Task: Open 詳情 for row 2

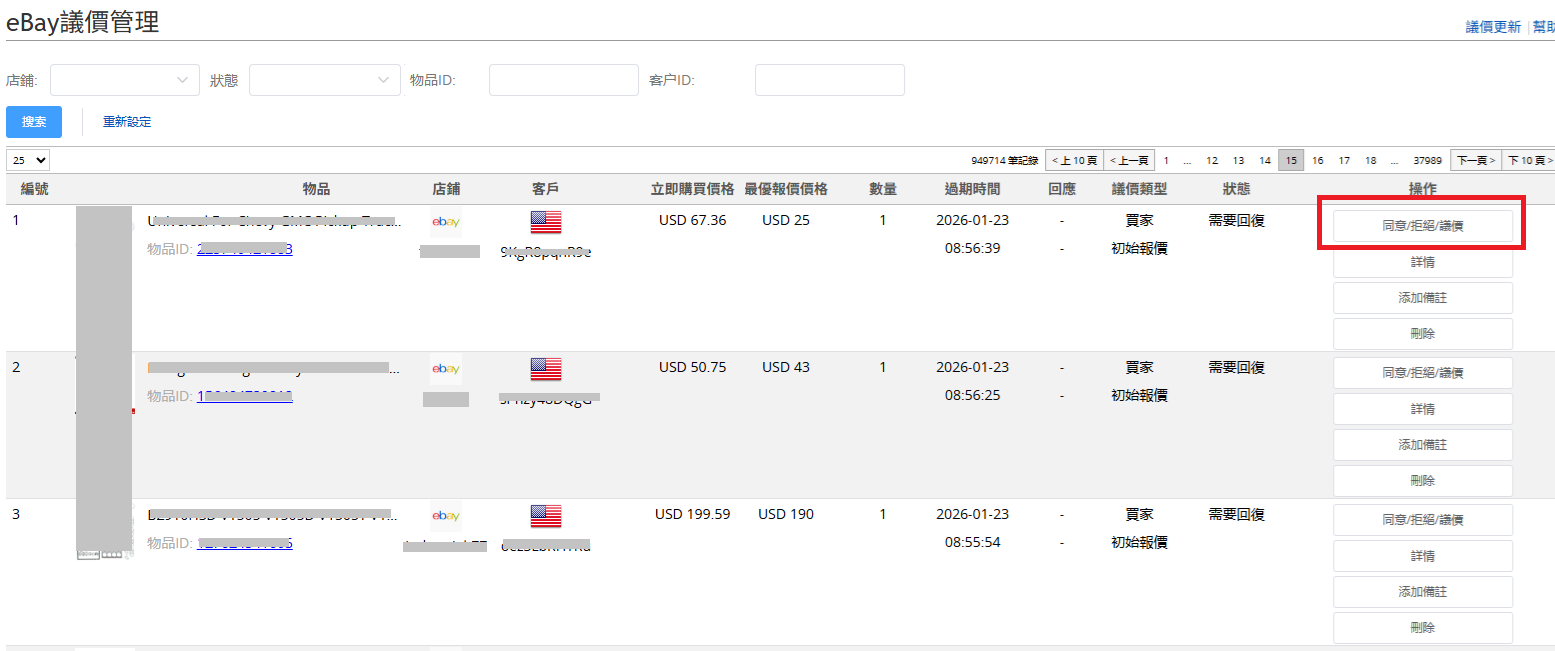Action: pos(1422,409)
